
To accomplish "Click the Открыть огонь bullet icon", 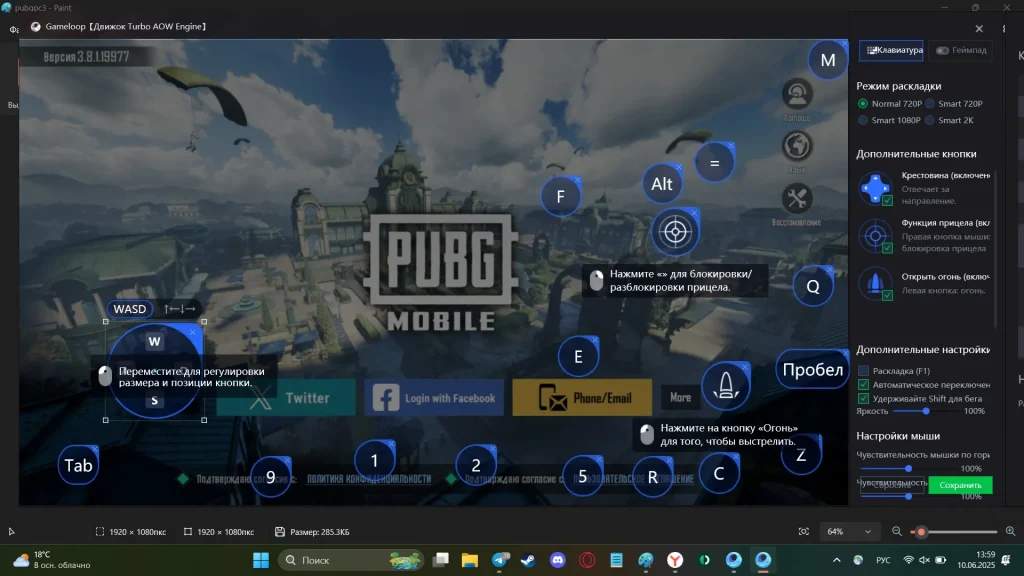I will pos(875,283).
